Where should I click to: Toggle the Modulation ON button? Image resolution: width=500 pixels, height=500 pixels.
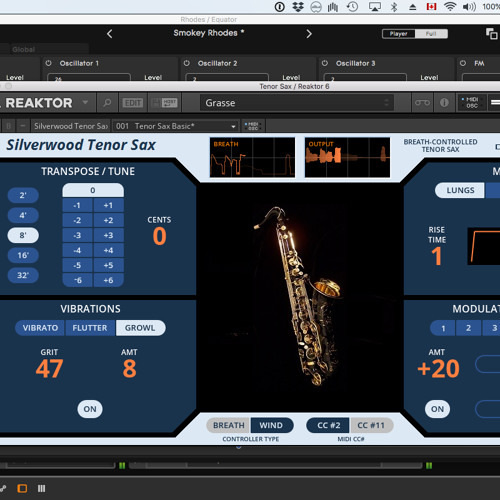pyautogui.click(x=437, y=409)
